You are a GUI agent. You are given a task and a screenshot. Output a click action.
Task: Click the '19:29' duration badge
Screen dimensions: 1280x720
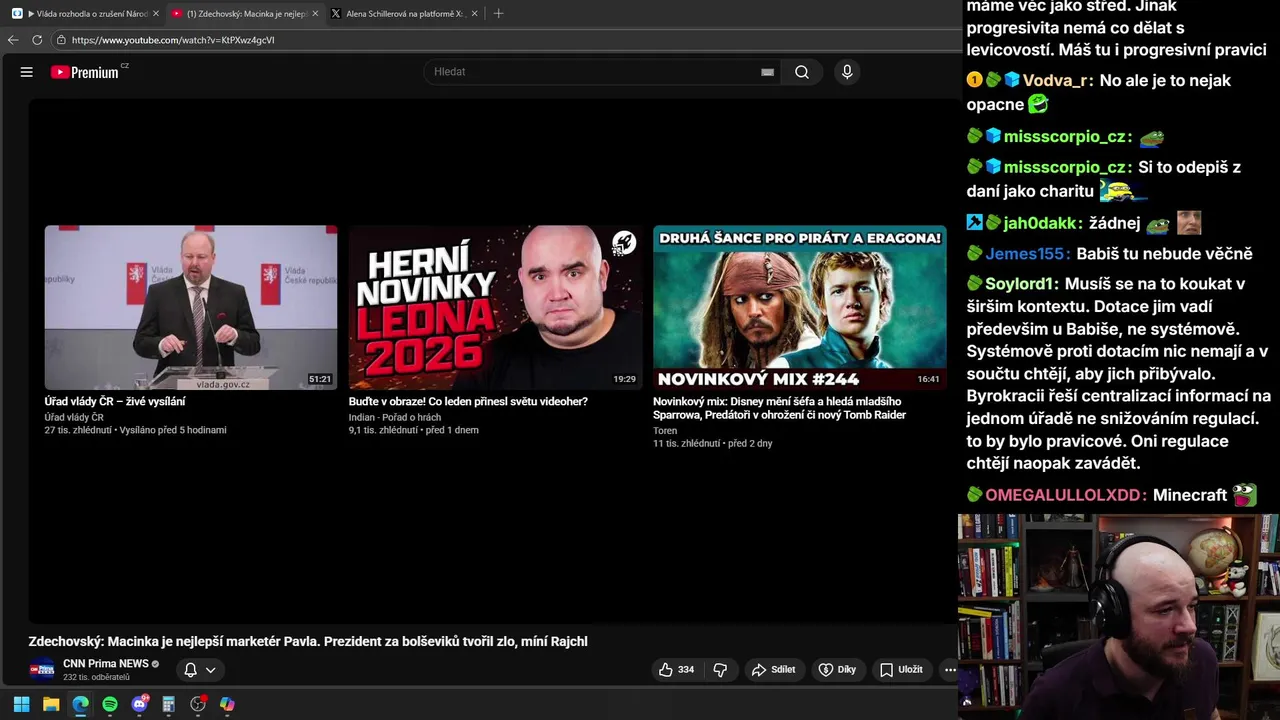tap(624, 380)
